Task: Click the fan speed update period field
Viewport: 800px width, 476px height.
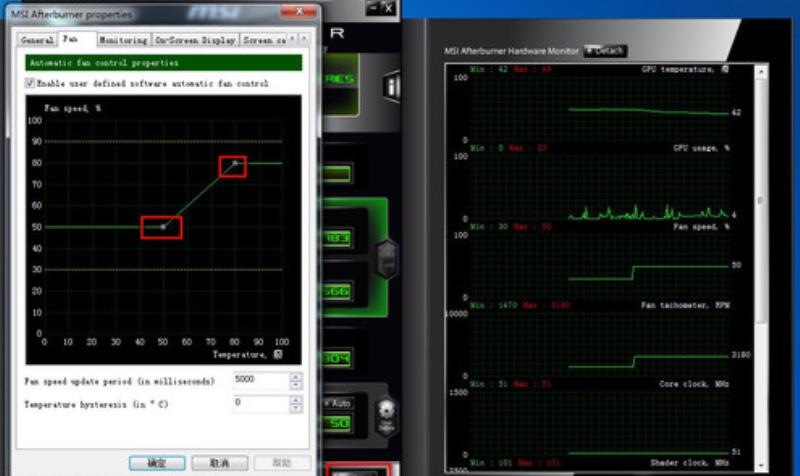Action: pyautogui.click(x=262, y=381)
